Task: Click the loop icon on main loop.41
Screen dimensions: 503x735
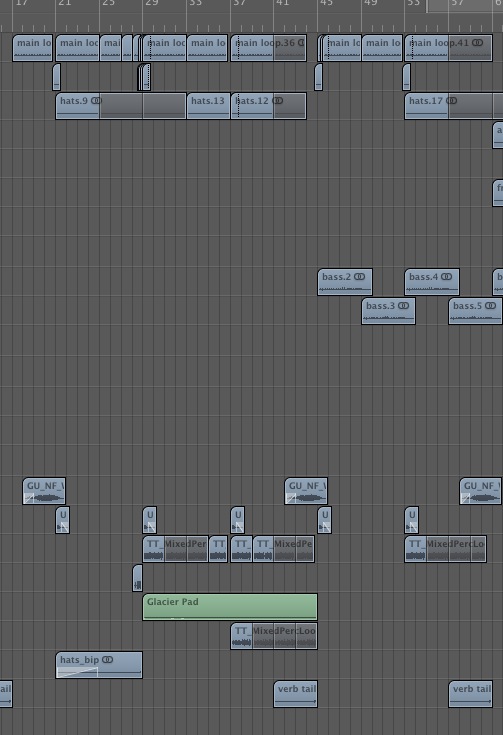Action: pos(477,43)
